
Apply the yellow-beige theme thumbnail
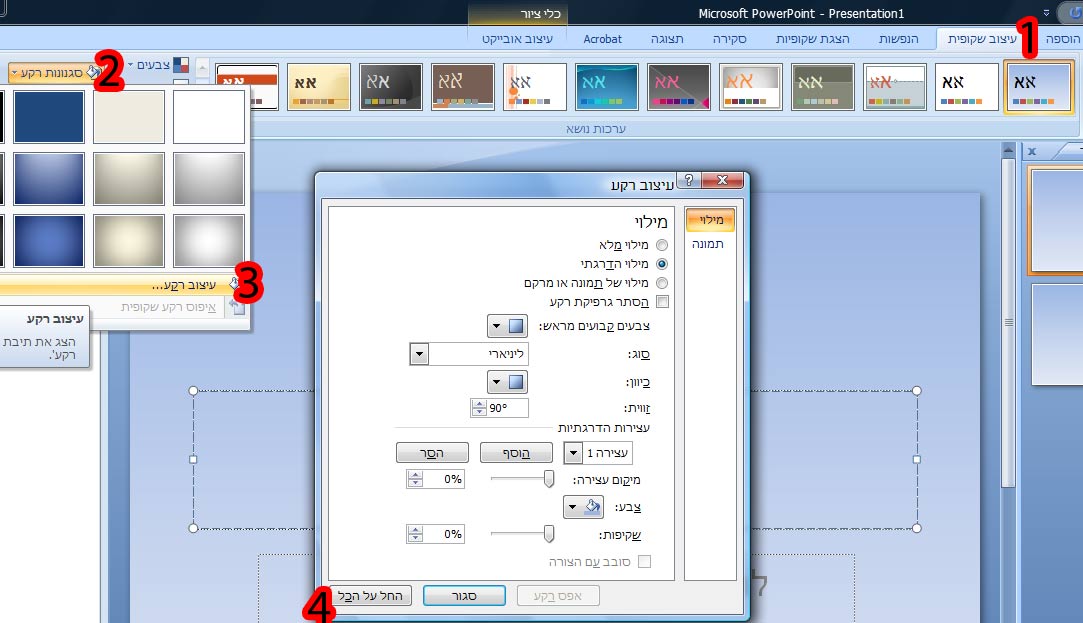[318, 86]
